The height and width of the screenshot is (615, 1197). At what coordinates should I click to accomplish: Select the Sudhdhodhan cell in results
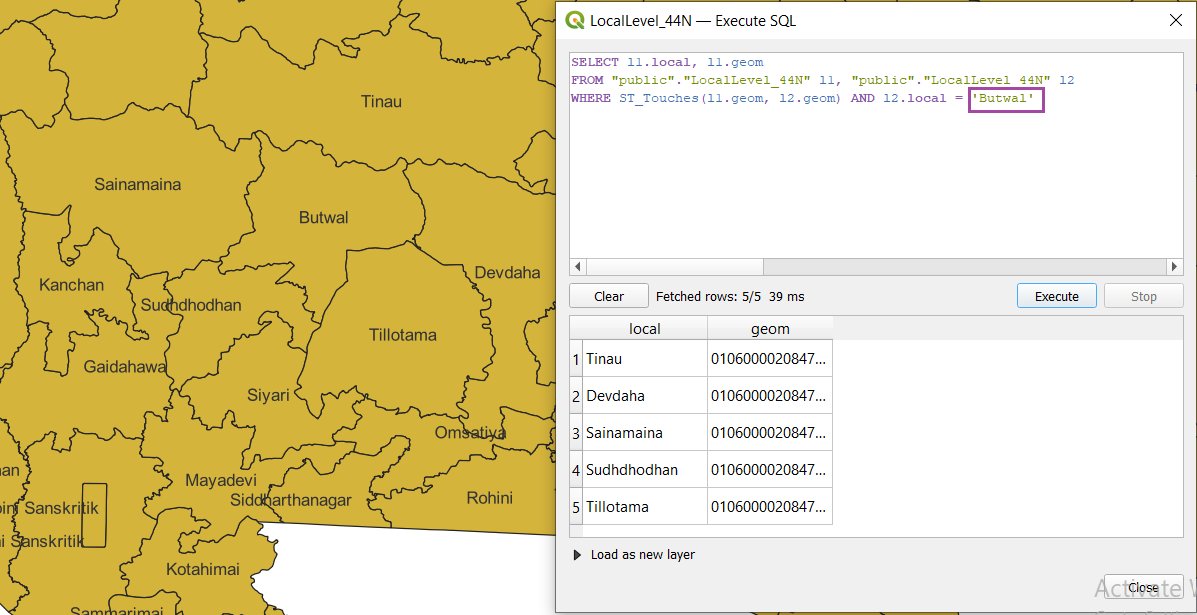click(x=645, y=469)
